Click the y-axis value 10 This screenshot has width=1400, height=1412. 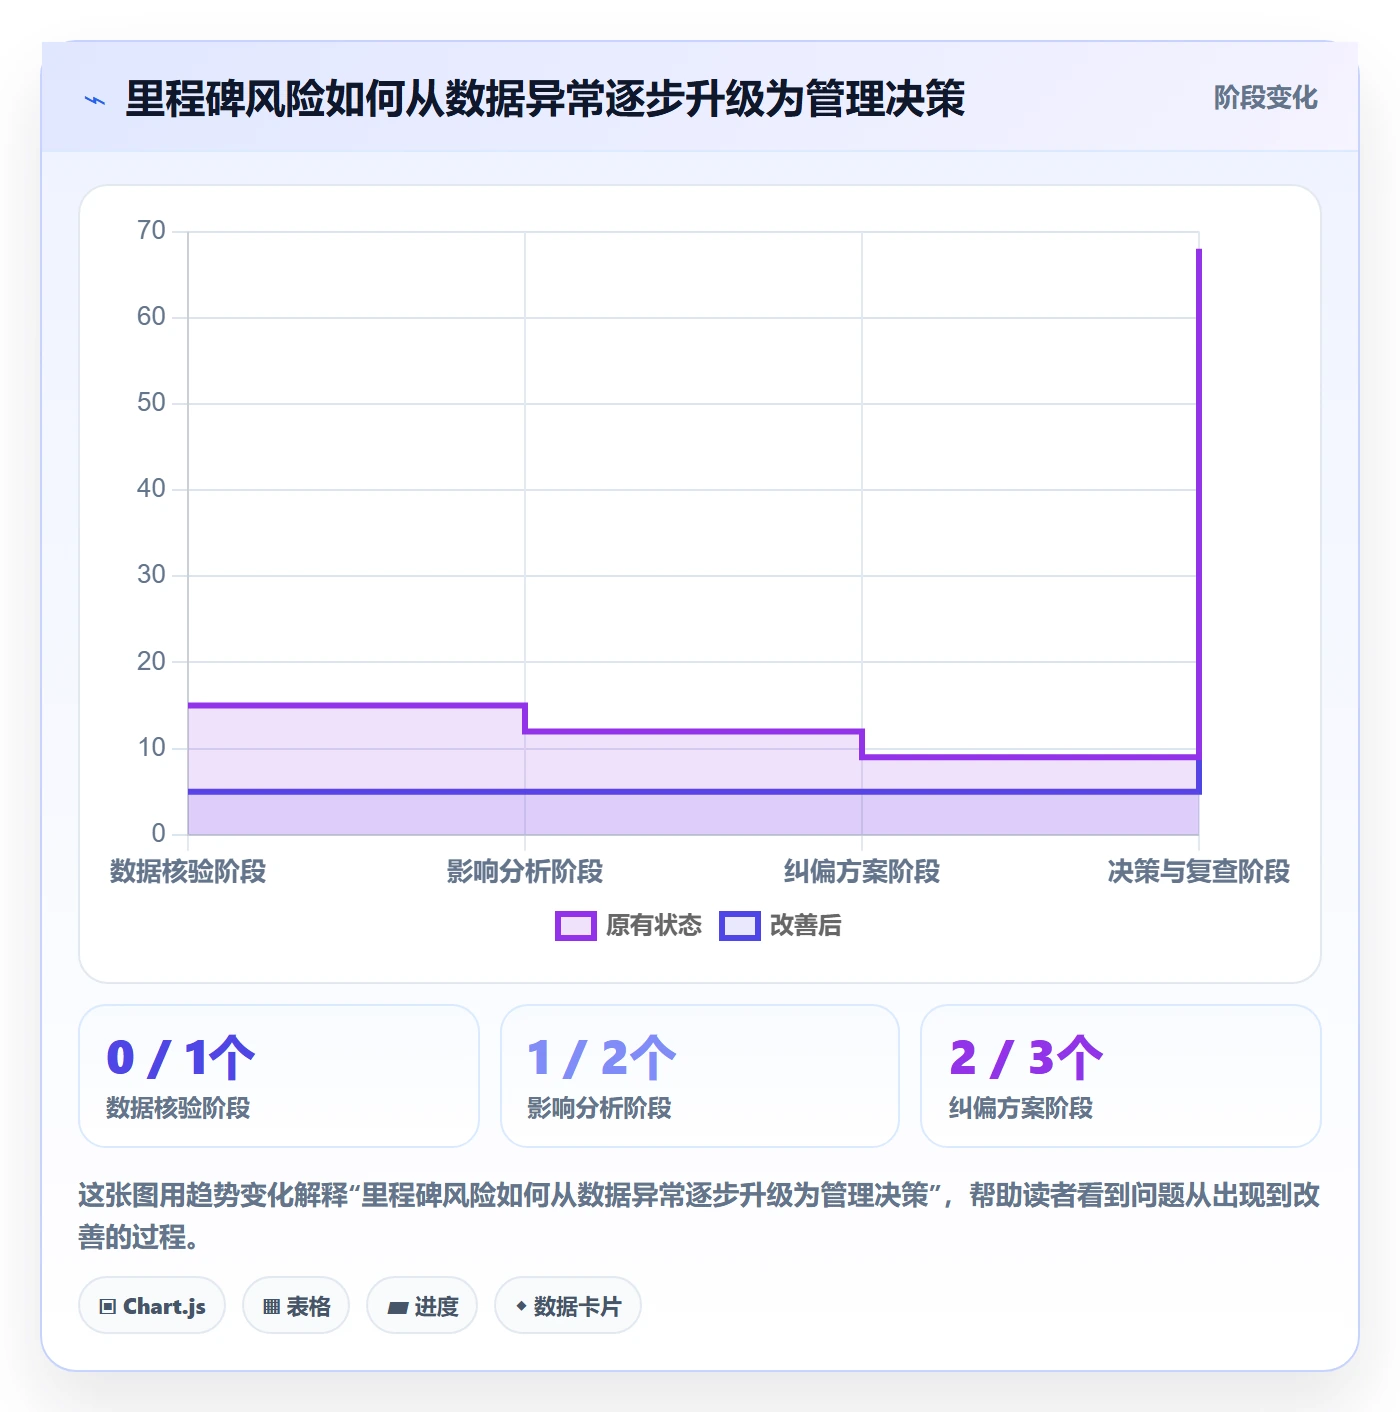[151, 748]
